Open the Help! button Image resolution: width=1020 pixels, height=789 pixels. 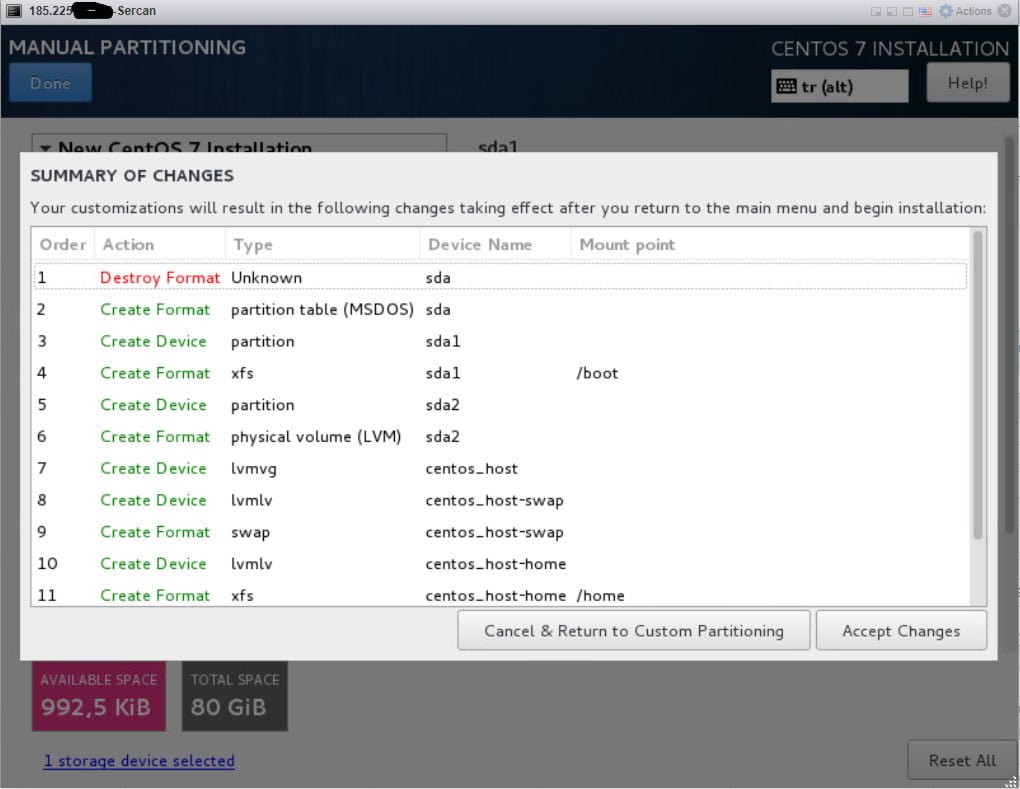[967, 83]
